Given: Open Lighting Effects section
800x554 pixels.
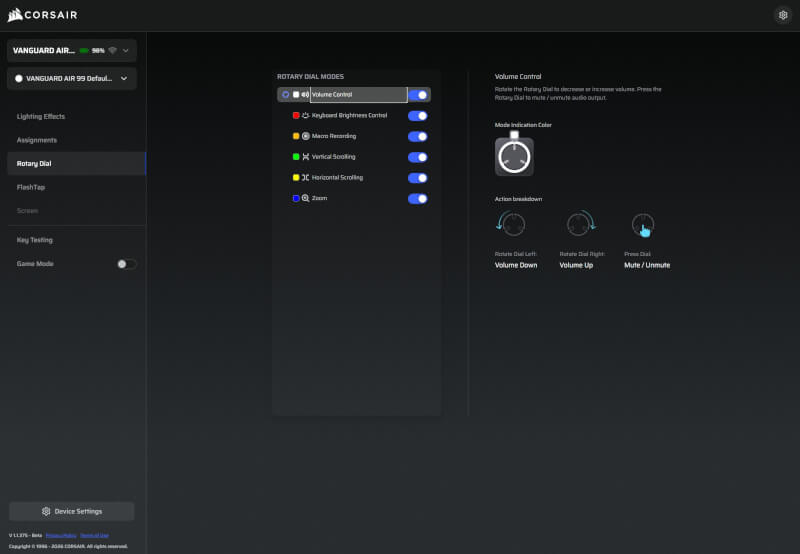Looking at the screenshot, I should (41, 116).
